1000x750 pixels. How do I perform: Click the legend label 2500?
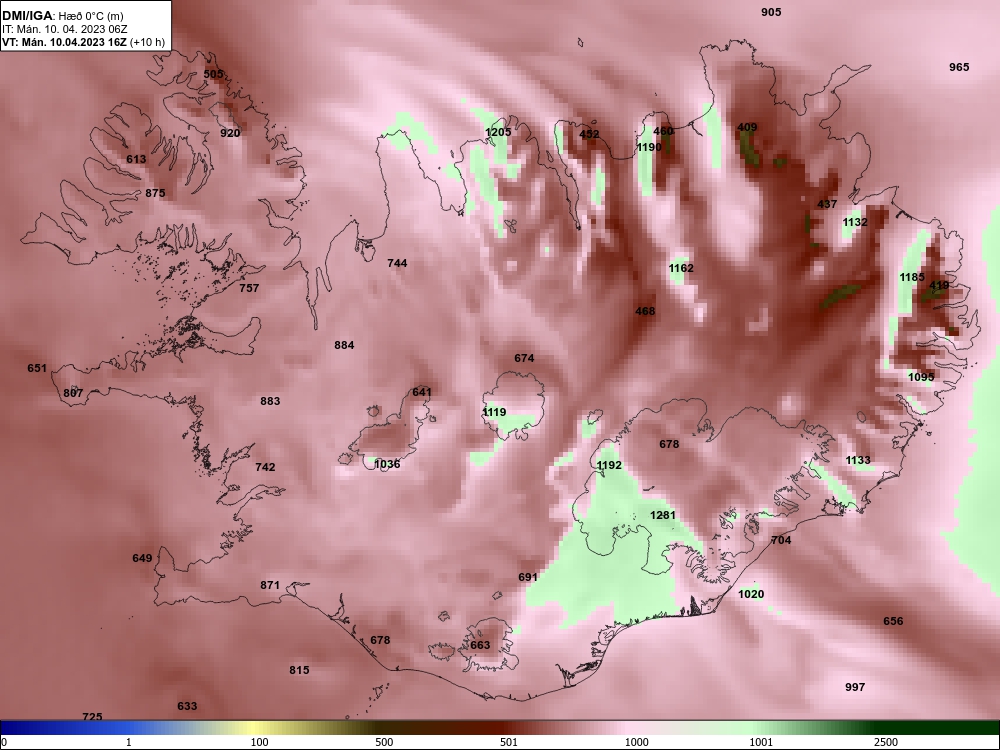tap(886, 742)
